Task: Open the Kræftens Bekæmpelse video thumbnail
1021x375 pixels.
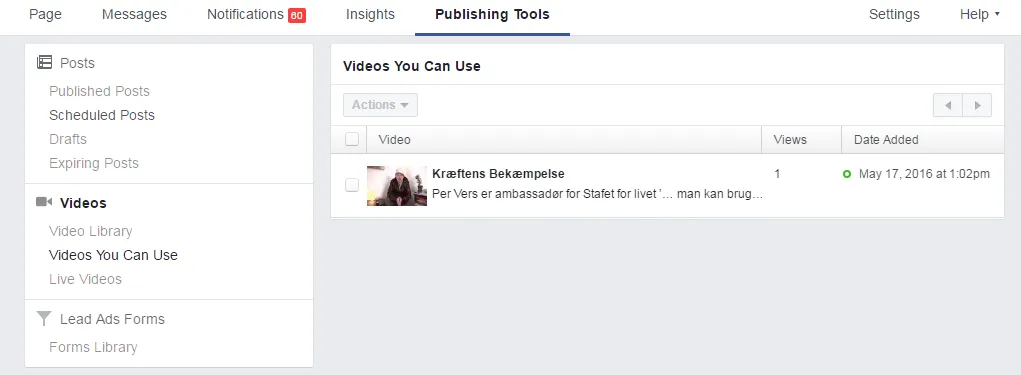Action: click(x=397, y=186)
